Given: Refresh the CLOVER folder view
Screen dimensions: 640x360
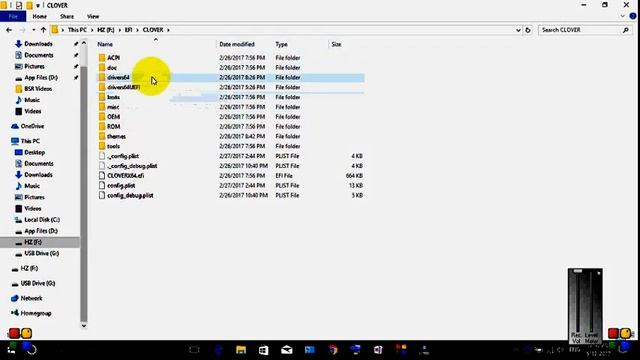Looking at the screenshot, I should coord(528,30).
